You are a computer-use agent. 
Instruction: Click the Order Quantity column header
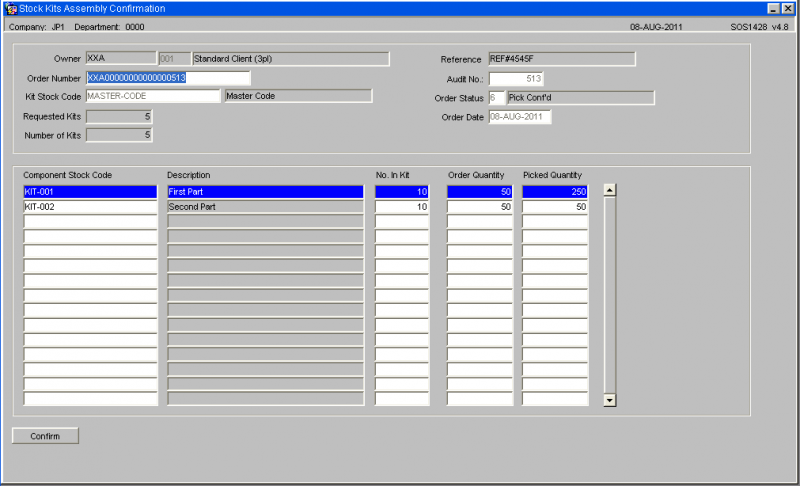coord(476,175)
